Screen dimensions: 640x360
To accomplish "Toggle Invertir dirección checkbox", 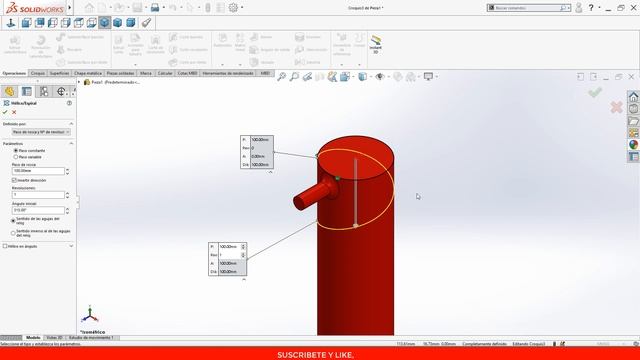I will pyautogui.click(x=14, y=180).
